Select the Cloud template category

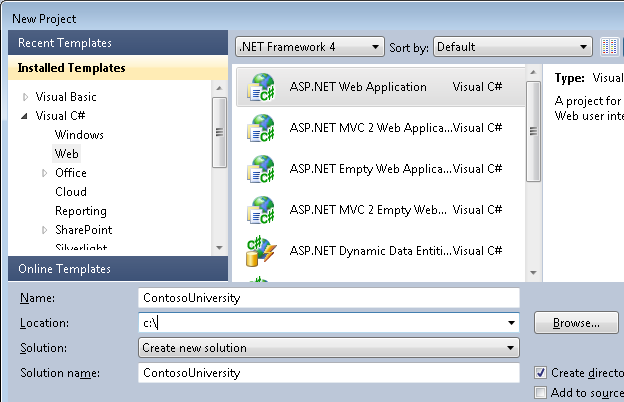(x=71, y=192)
